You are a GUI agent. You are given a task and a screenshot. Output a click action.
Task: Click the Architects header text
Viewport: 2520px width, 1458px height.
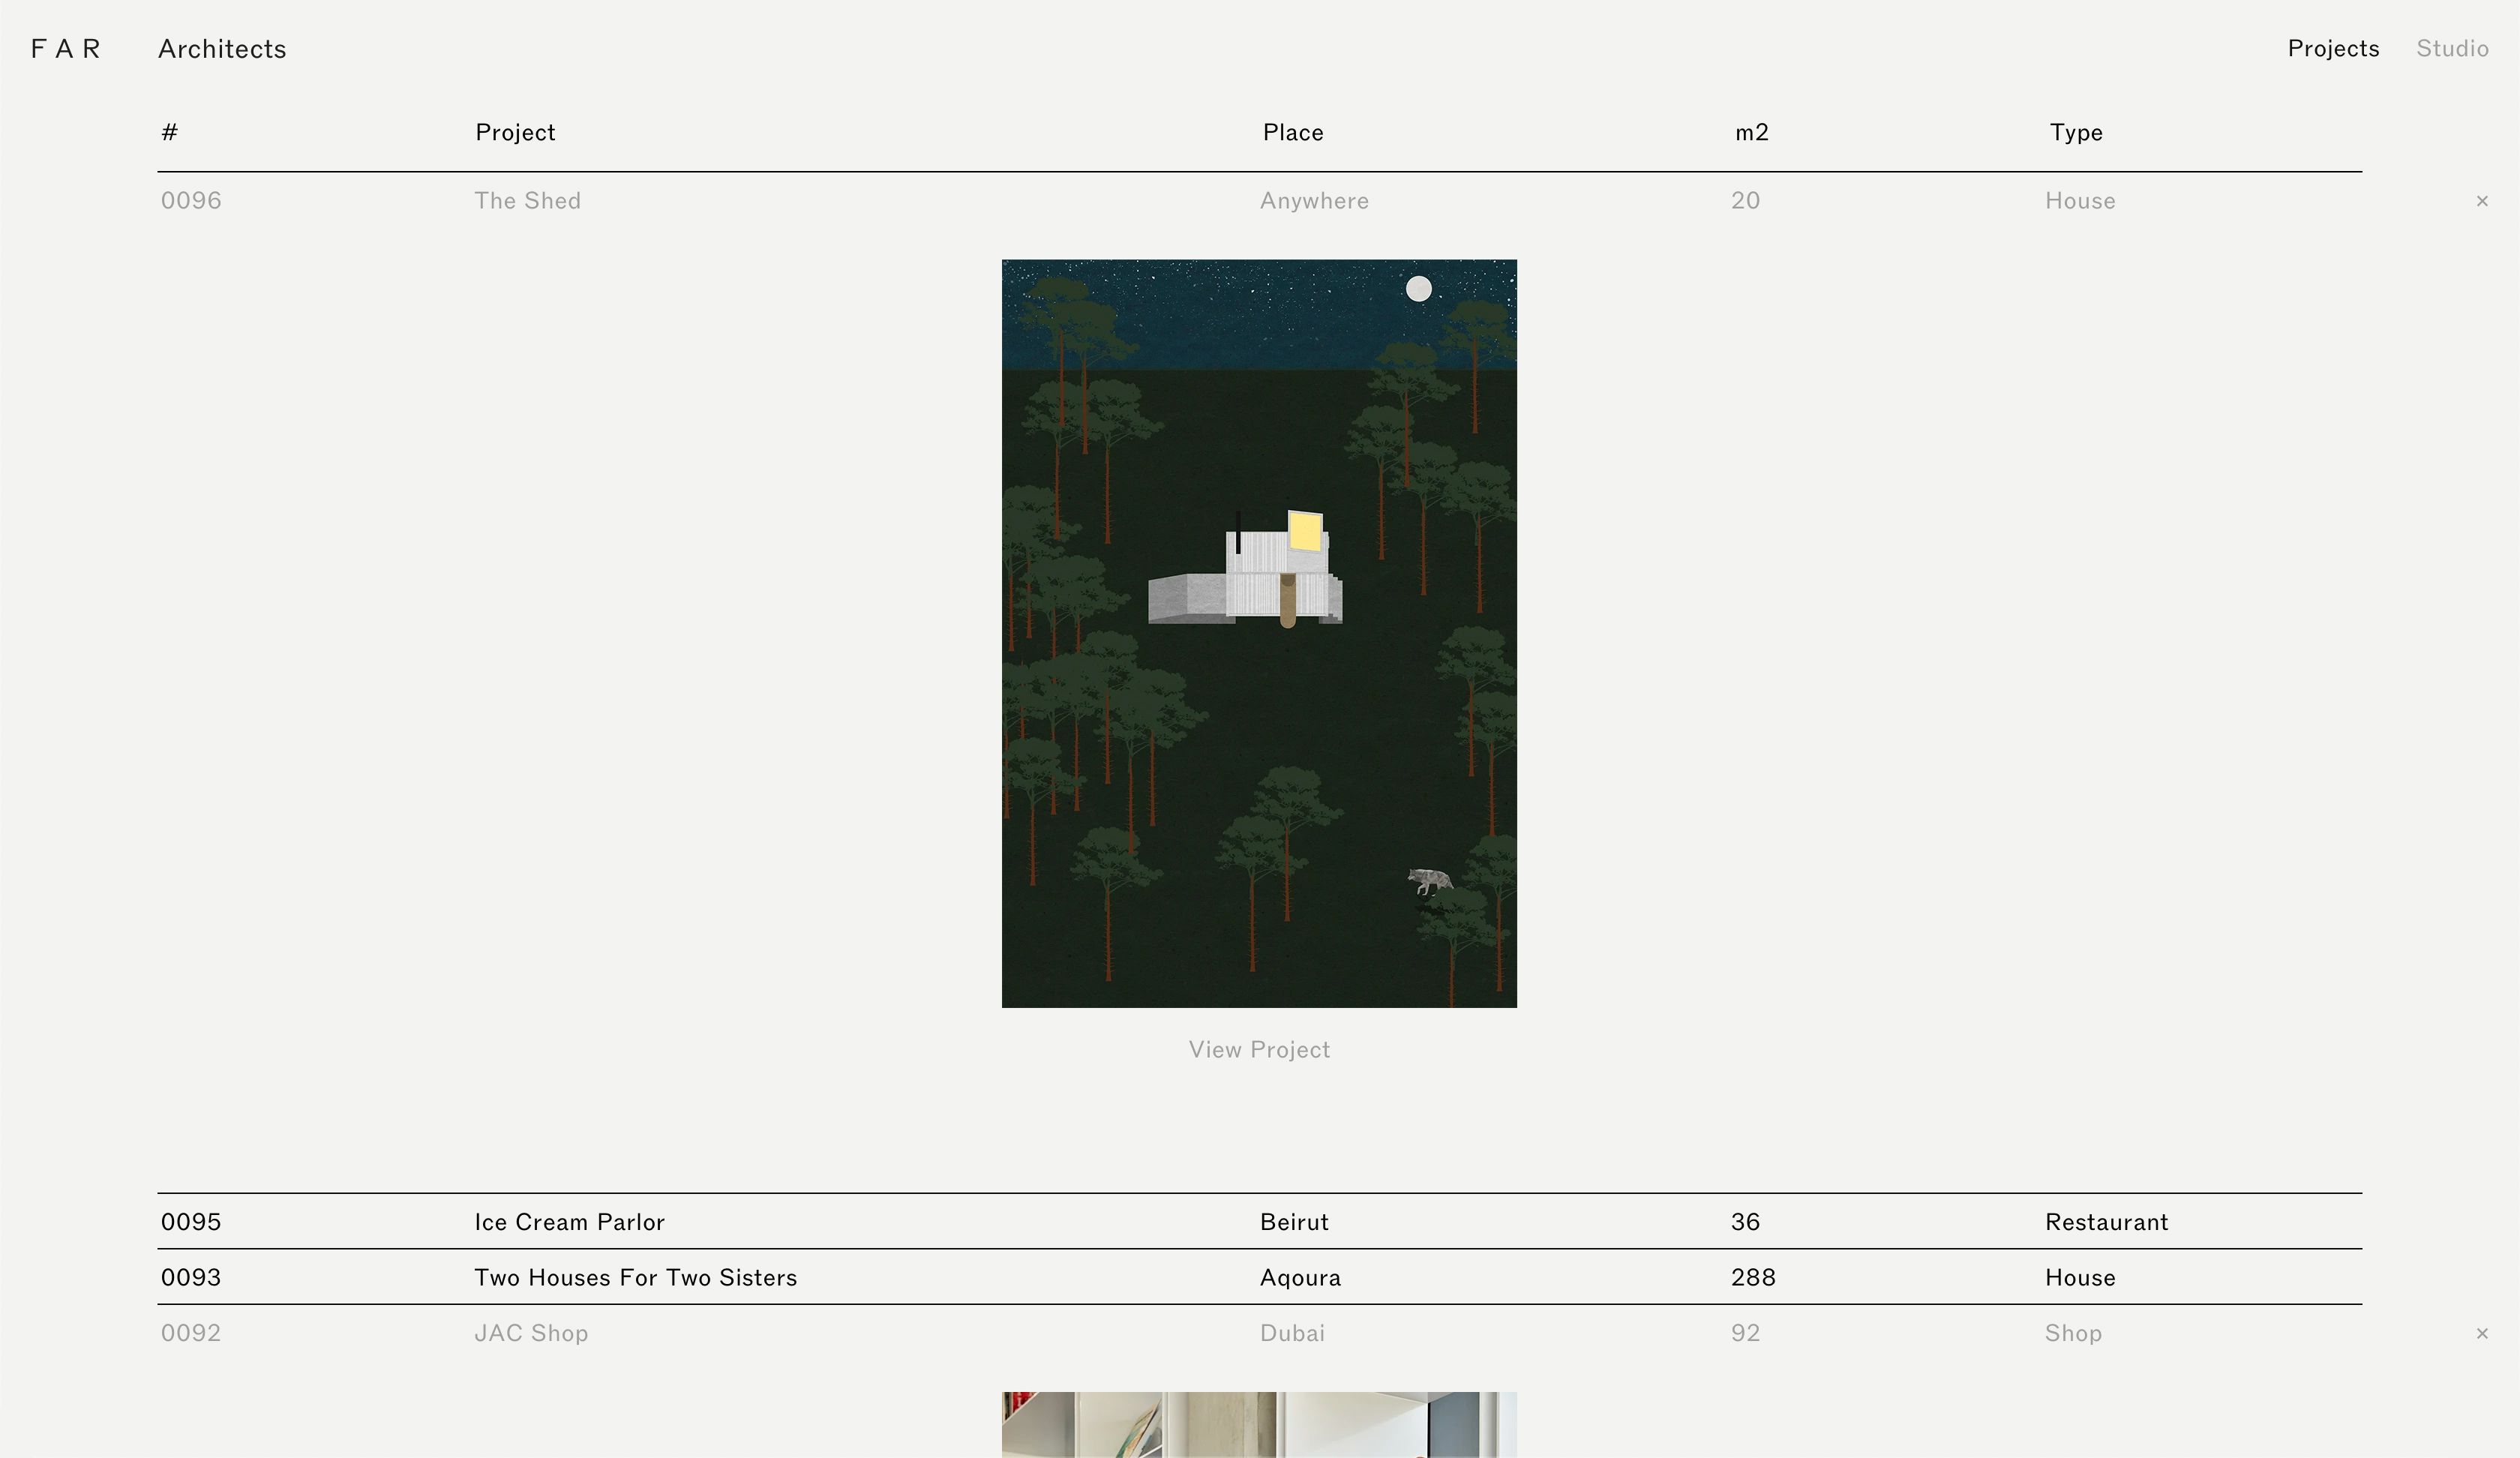(222, 49)
